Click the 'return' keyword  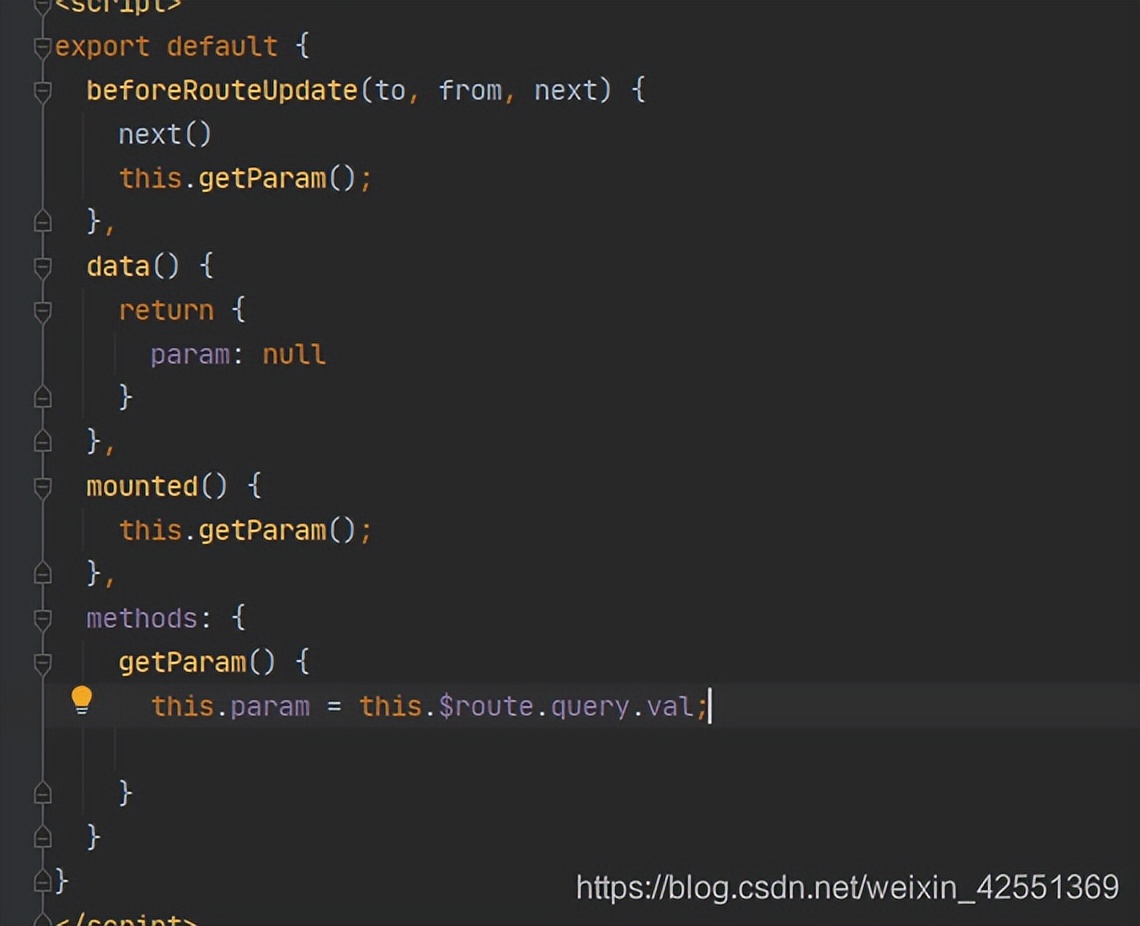pos(166,311)
